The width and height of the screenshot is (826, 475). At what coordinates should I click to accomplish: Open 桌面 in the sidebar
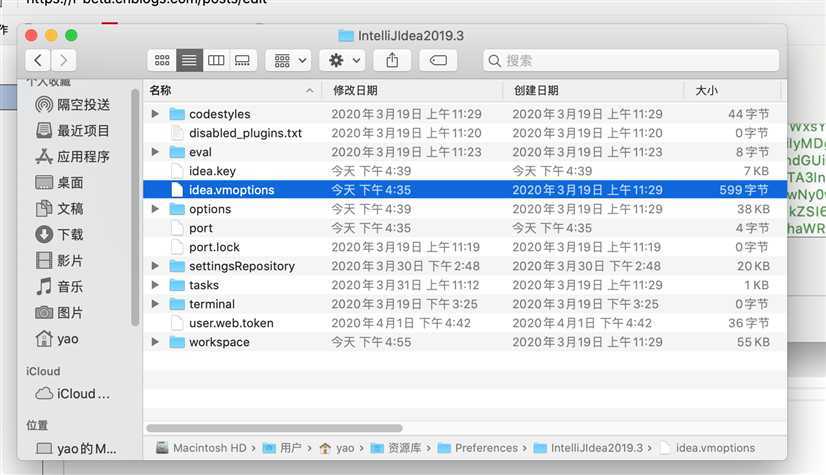coord(60,182)
